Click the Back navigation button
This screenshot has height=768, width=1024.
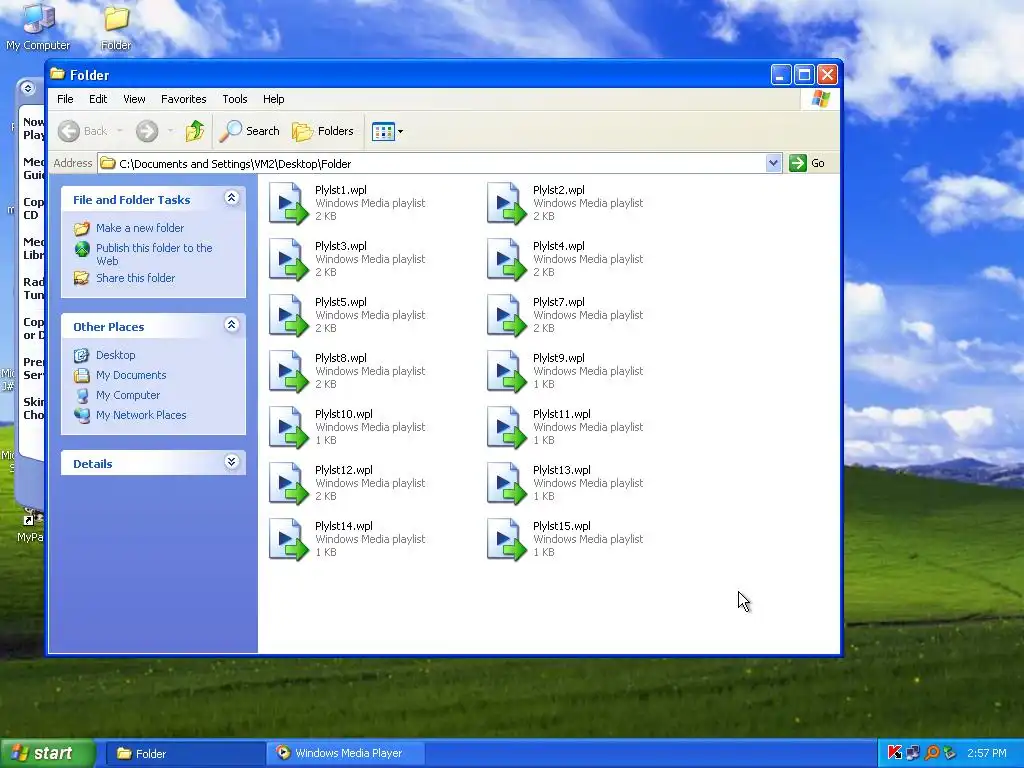pyautogui.click(x=82, y=131)
